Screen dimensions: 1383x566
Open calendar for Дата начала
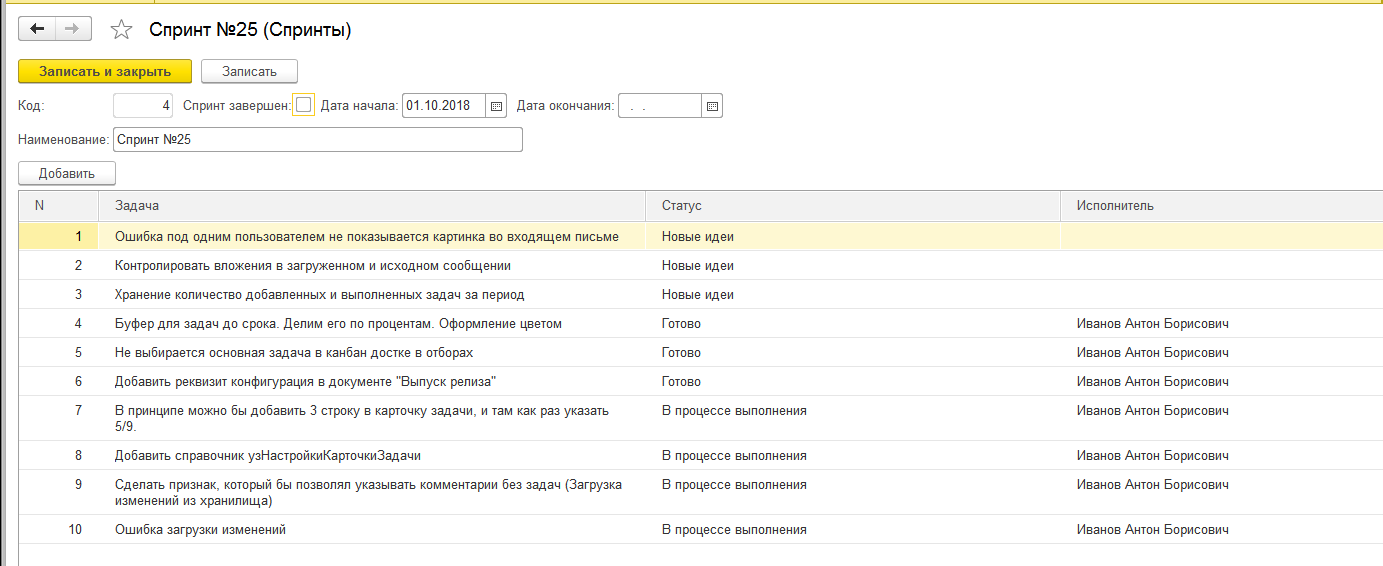[x=497, y=105]
